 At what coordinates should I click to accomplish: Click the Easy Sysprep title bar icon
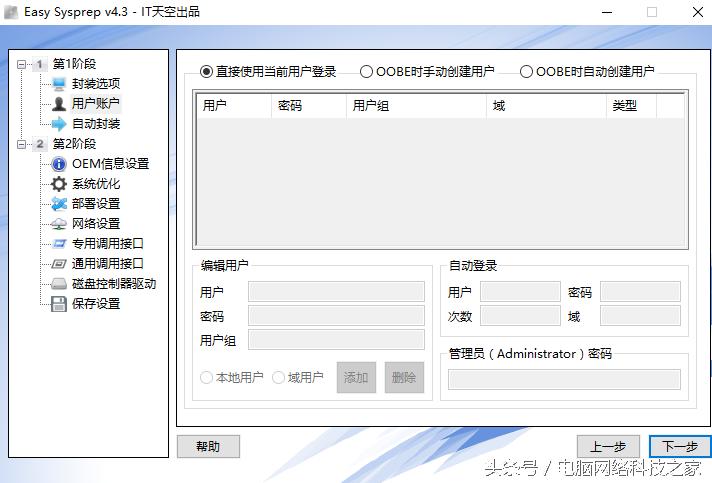click(x=11, y=12)
